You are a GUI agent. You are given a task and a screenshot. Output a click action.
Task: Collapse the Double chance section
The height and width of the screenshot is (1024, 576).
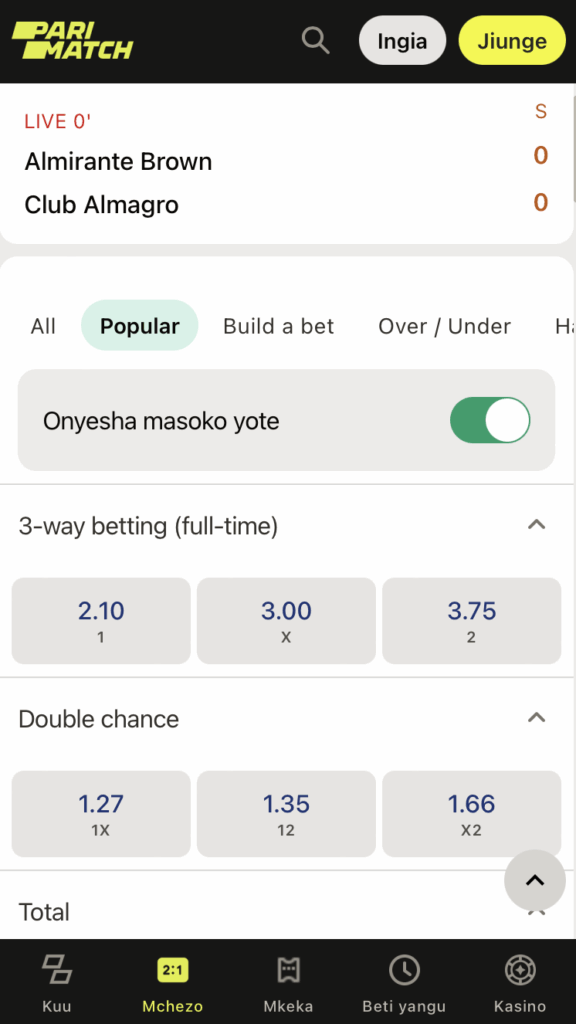[537, 718]
